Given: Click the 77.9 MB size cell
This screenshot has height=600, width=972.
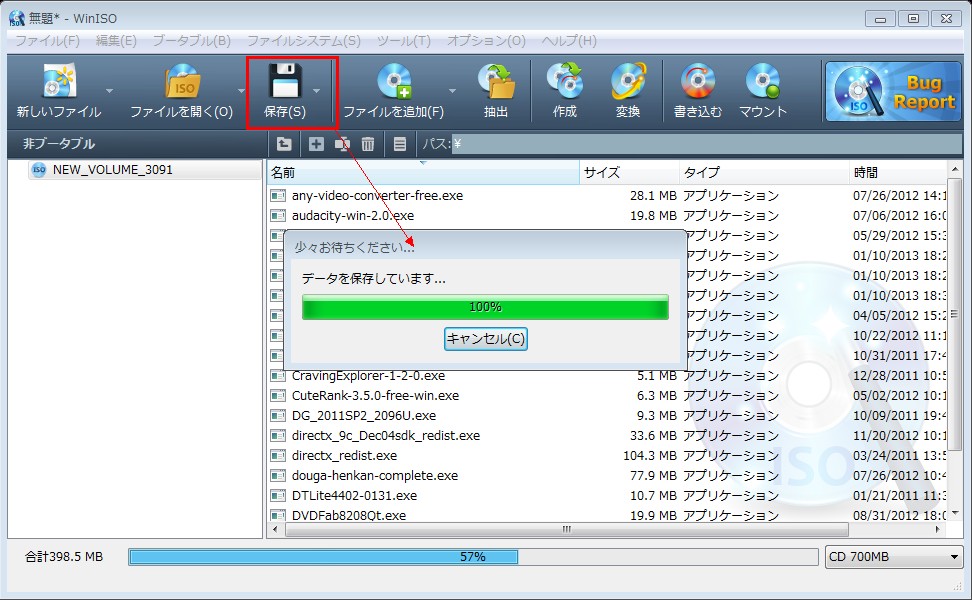Looking at the screenshot, I should (653, 475).
